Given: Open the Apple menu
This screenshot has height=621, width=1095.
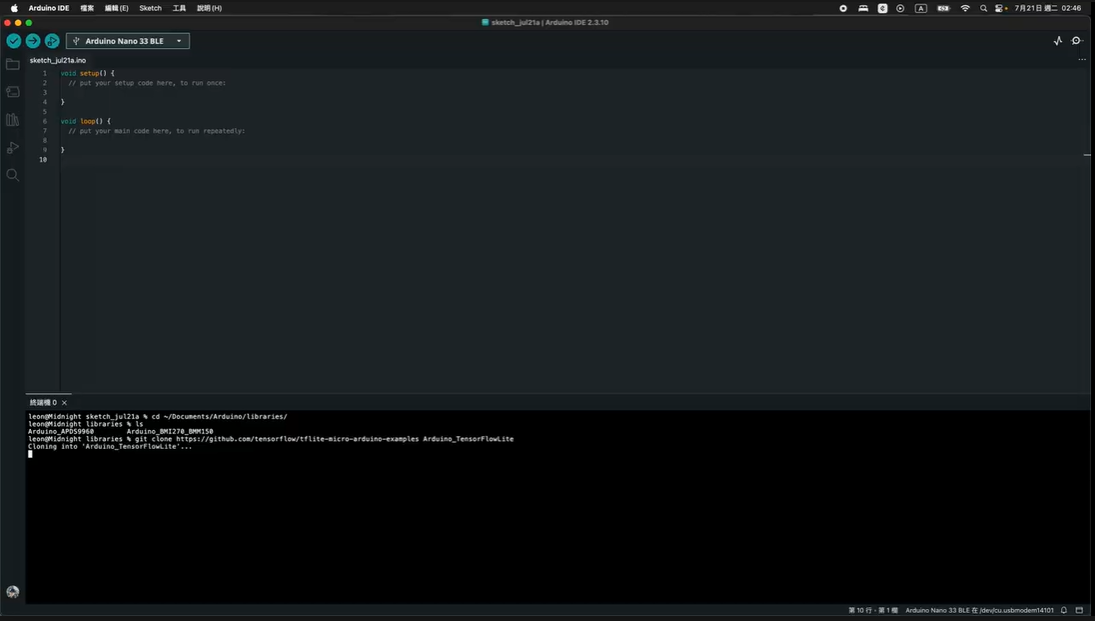Looking at the screenshot, I should coord(14,8).
